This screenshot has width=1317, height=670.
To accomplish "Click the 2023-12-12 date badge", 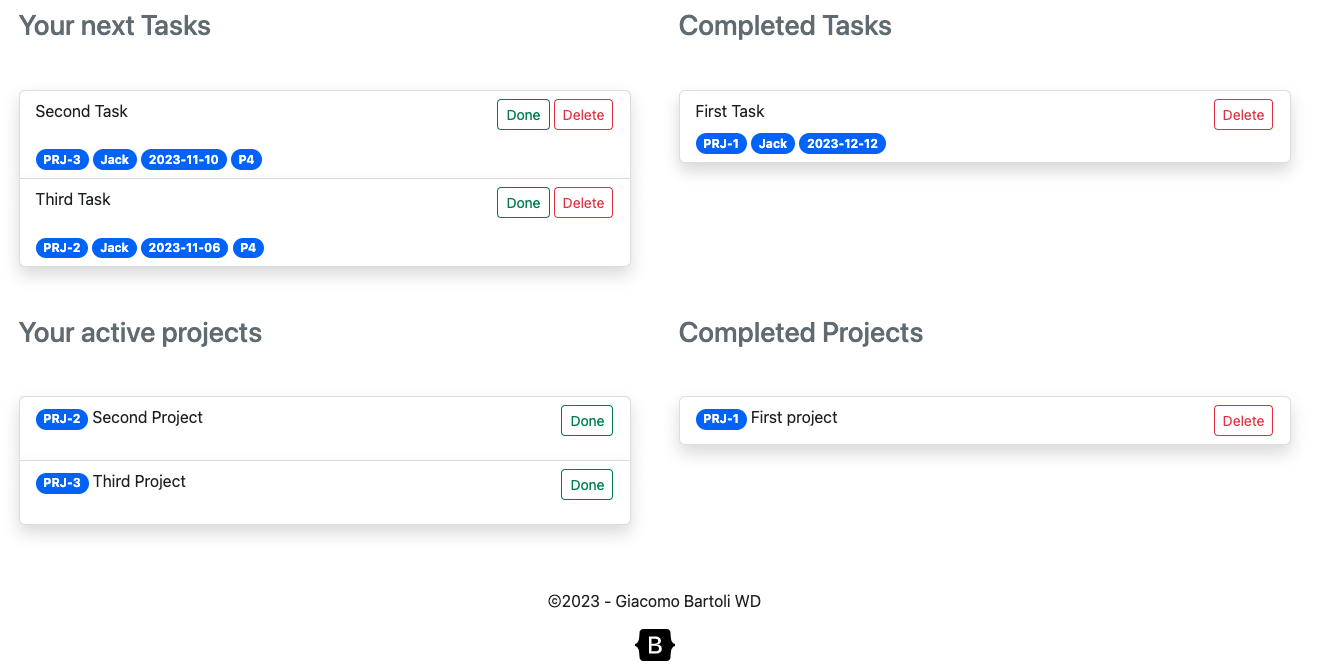I will click(842, 144).
